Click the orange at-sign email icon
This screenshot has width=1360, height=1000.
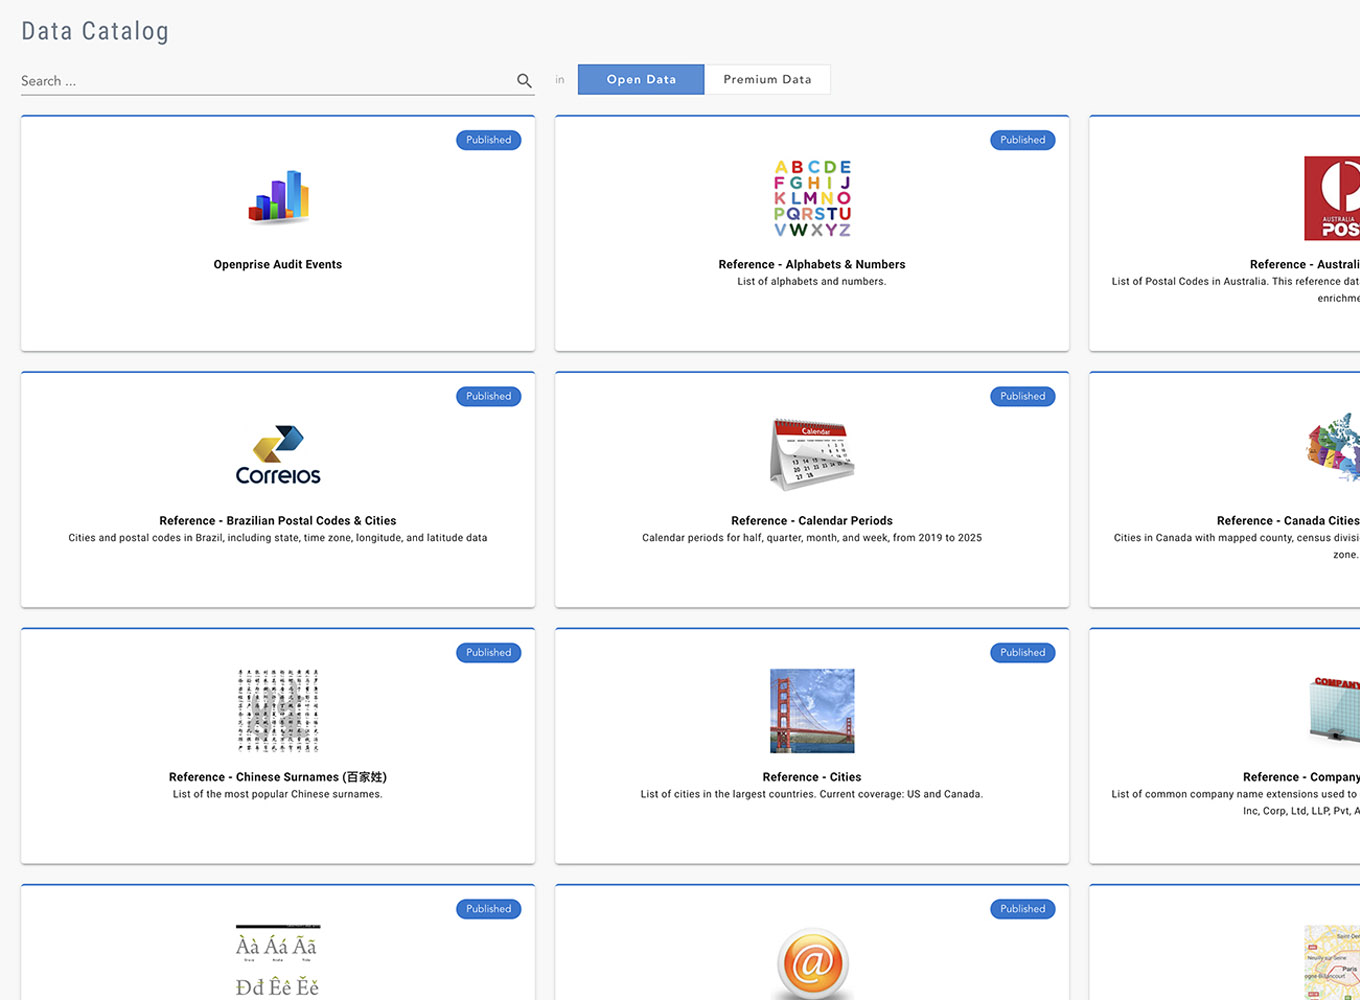point(812,963)
